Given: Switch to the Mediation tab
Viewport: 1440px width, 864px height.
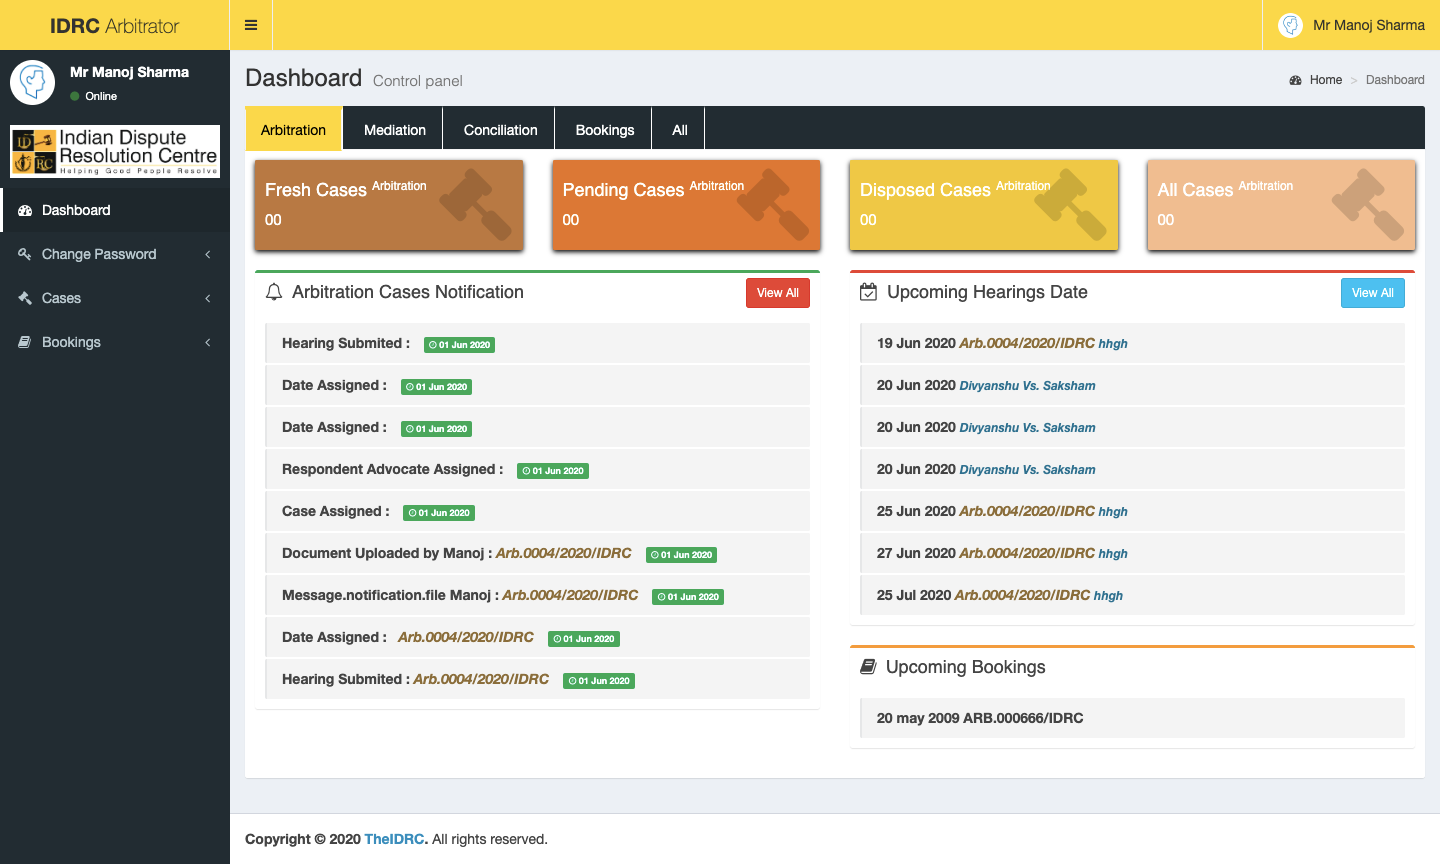Looking at the screenshot, I should tap(394, 130).
